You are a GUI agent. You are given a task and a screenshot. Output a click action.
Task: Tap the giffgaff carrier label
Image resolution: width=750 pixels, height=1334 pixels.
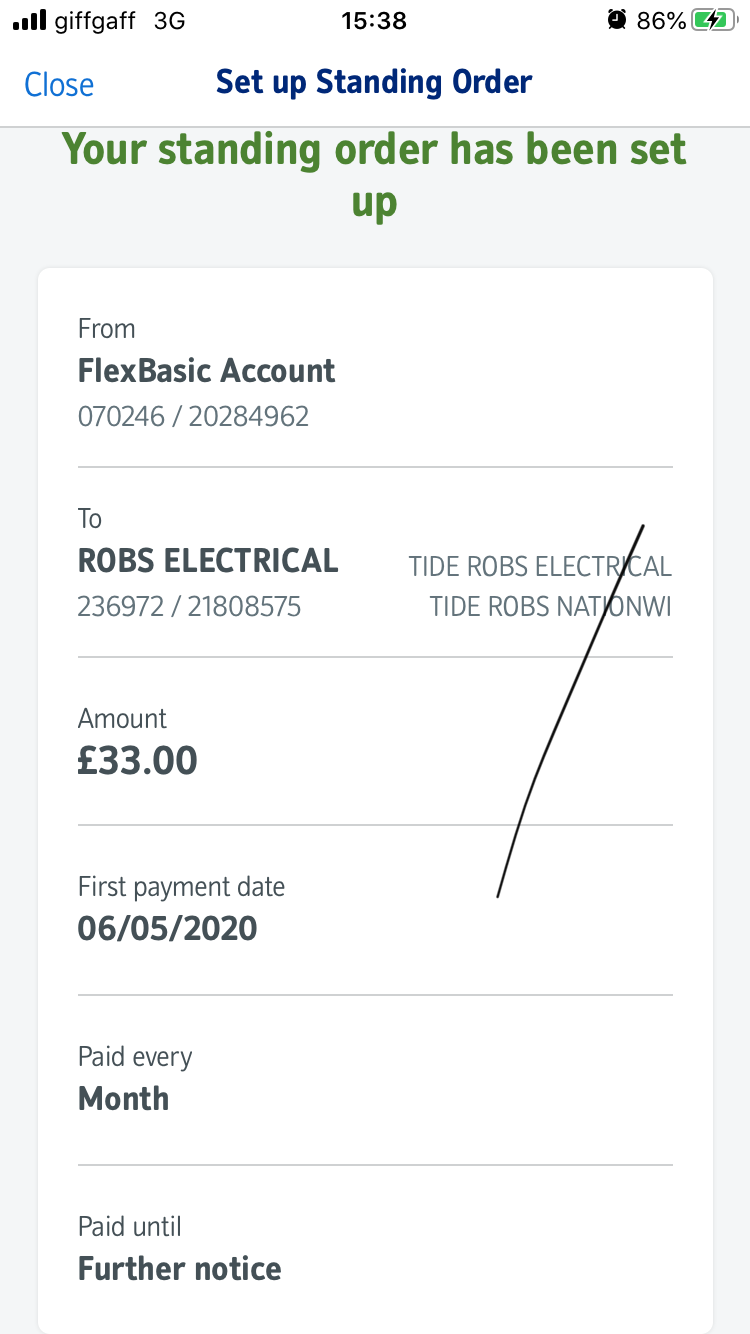(x=97, y=20)
